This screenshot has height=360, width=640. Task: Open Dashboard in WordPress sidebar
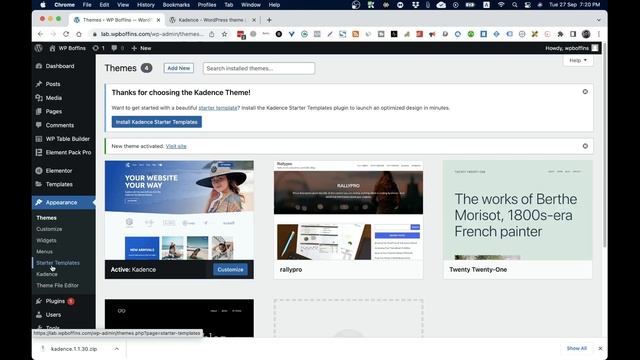[60, 66]
